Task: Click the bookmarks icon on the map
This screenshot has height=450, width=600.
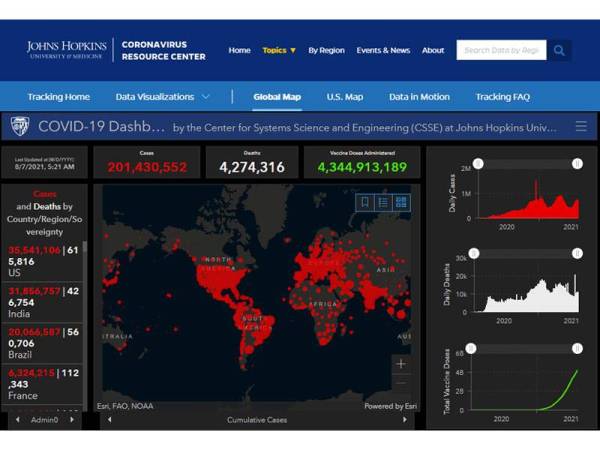Action: coord(365,202)
